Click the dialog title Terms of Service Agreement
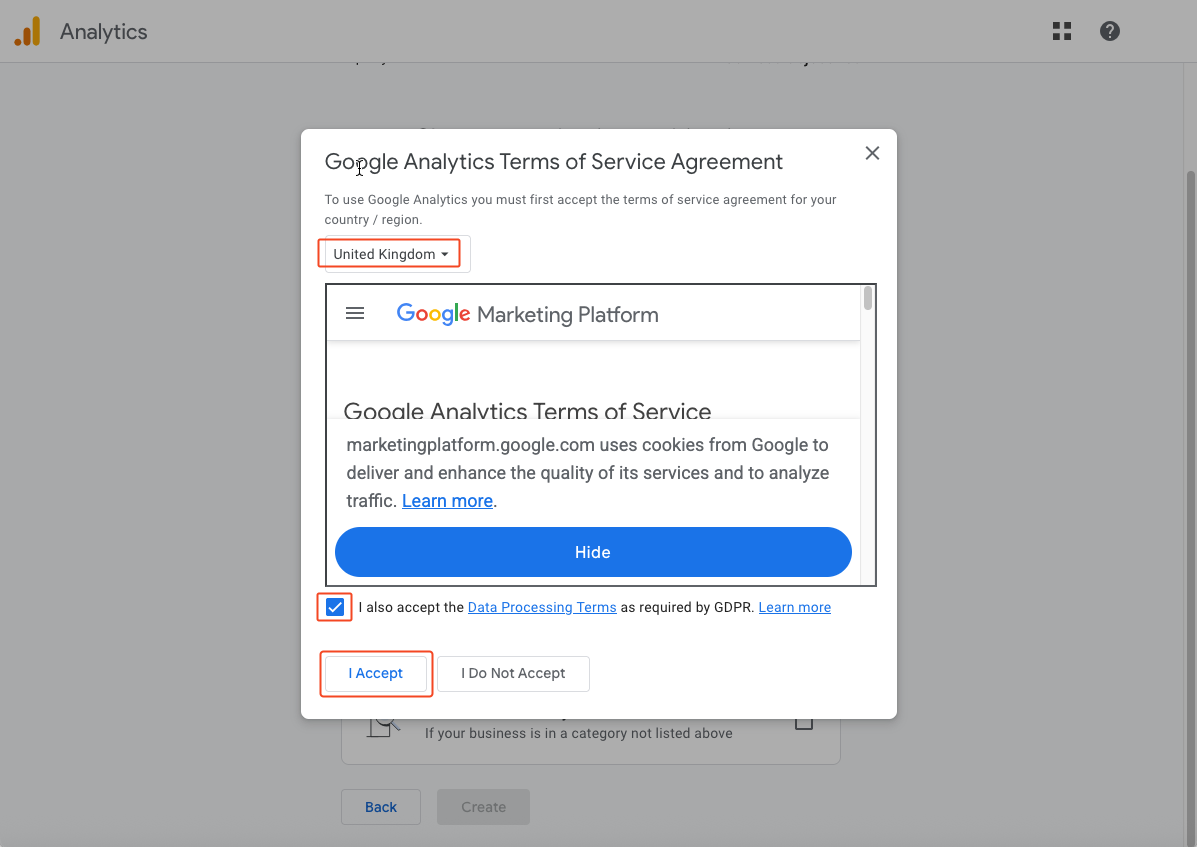Image resolution: width=1197 pixels, height=847 pixels. [553, 162]
